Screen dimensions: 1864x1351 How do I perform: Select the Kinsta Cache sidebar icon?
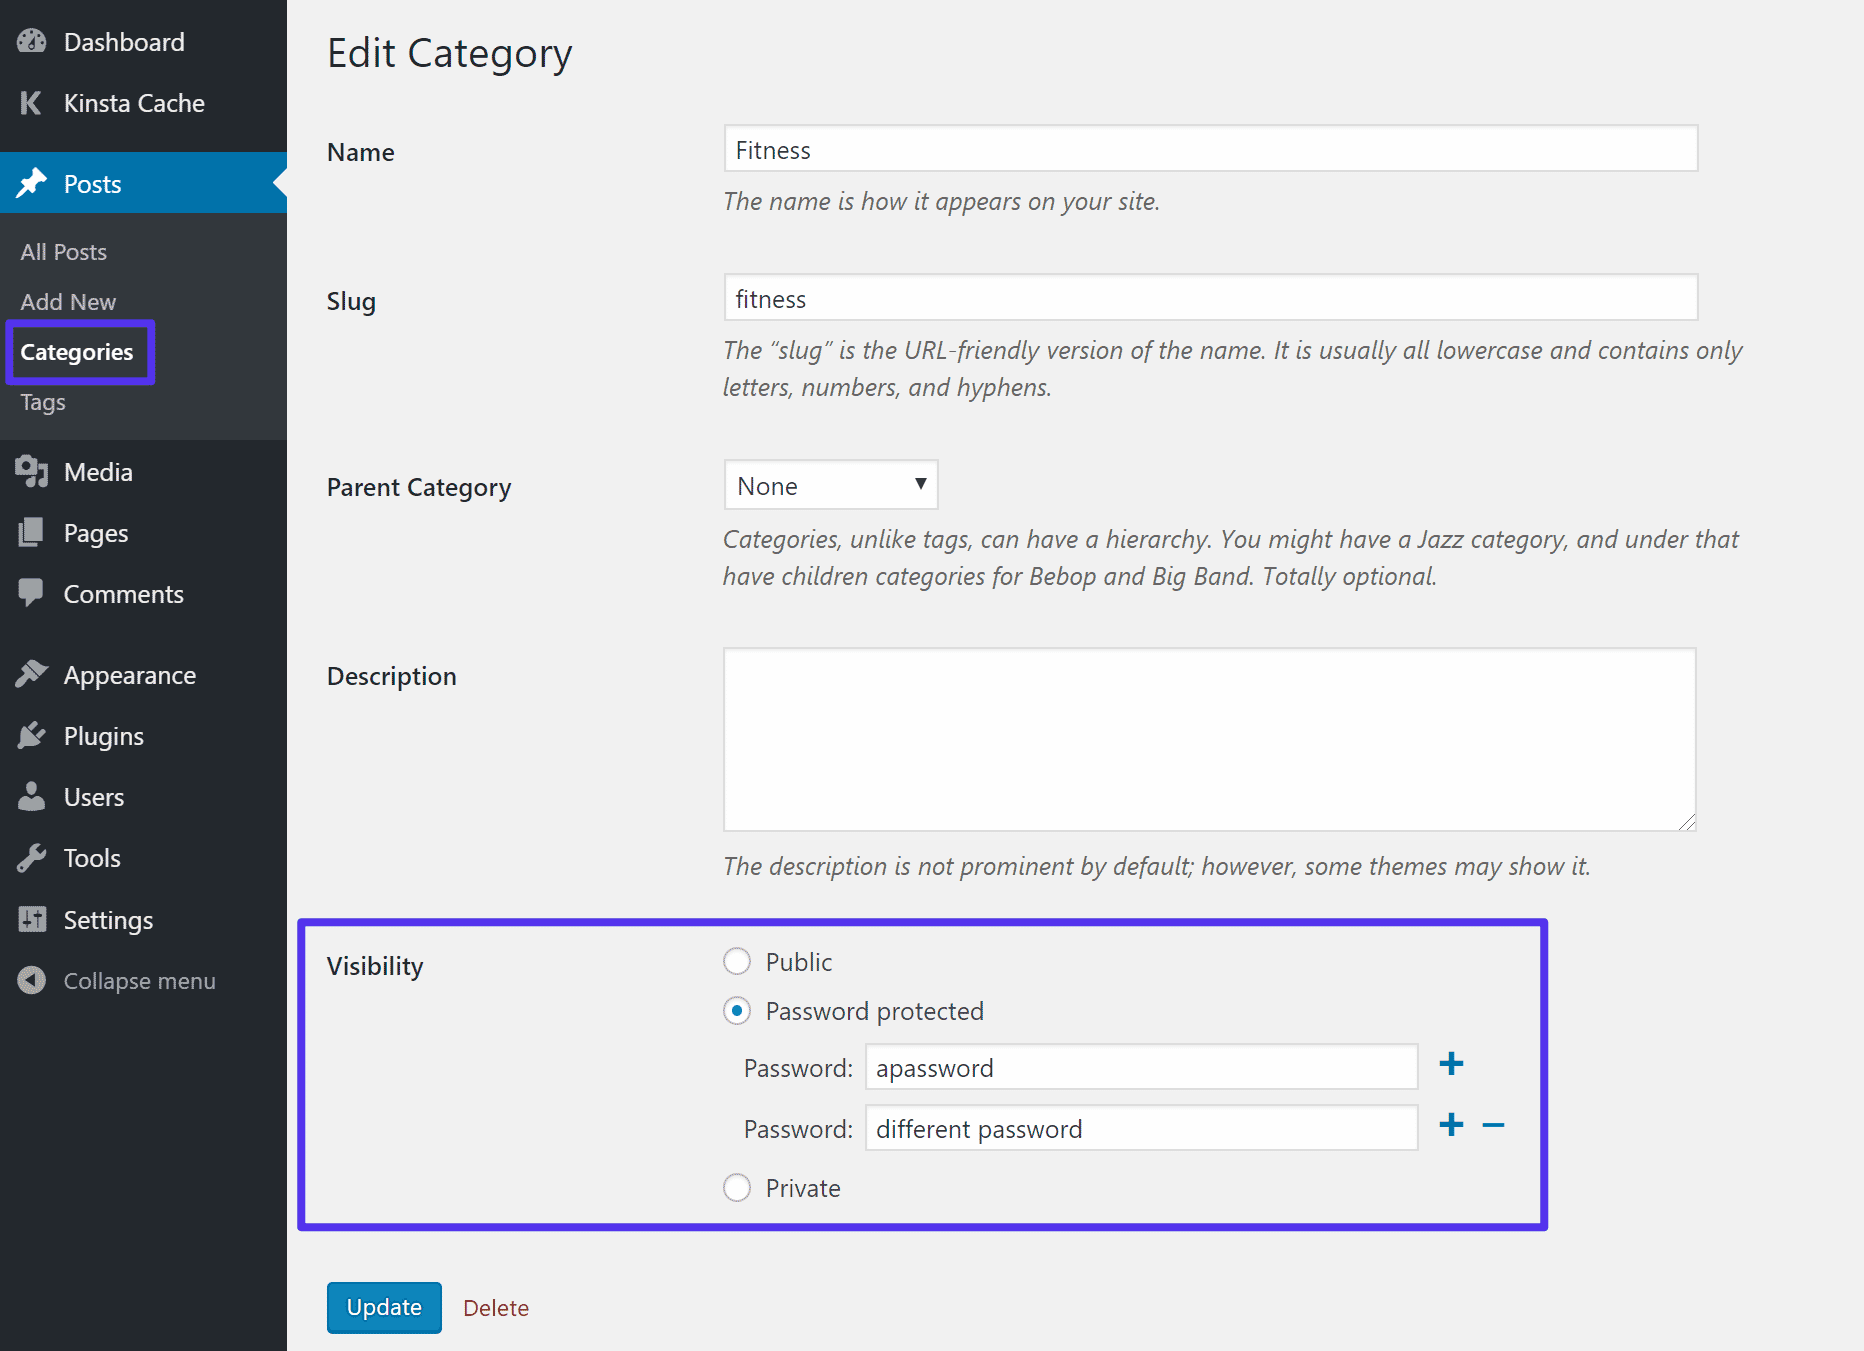coord(31,103)
